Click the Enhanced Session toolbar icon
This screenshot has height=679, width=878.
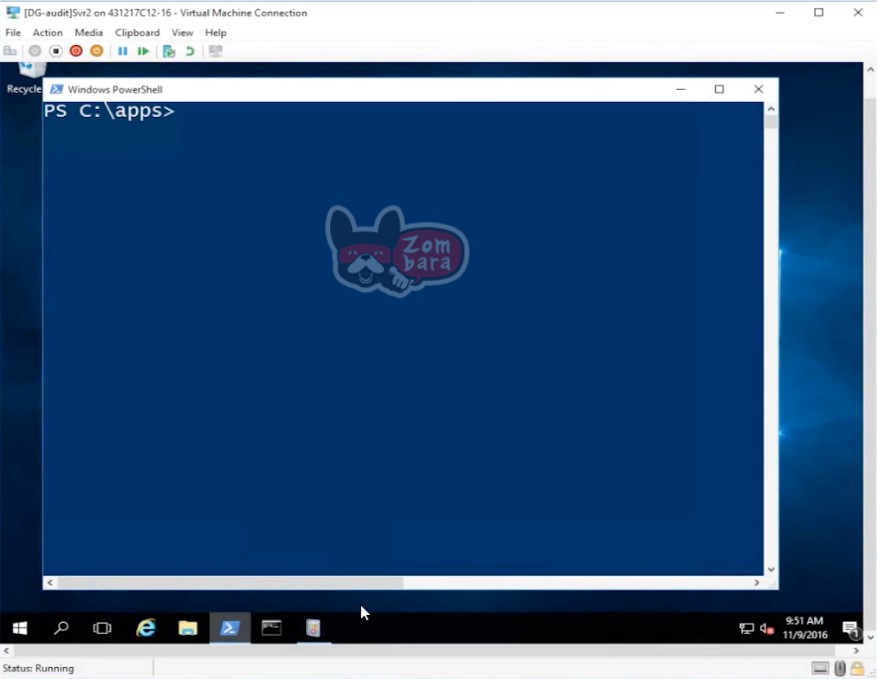tap(216, 51)
